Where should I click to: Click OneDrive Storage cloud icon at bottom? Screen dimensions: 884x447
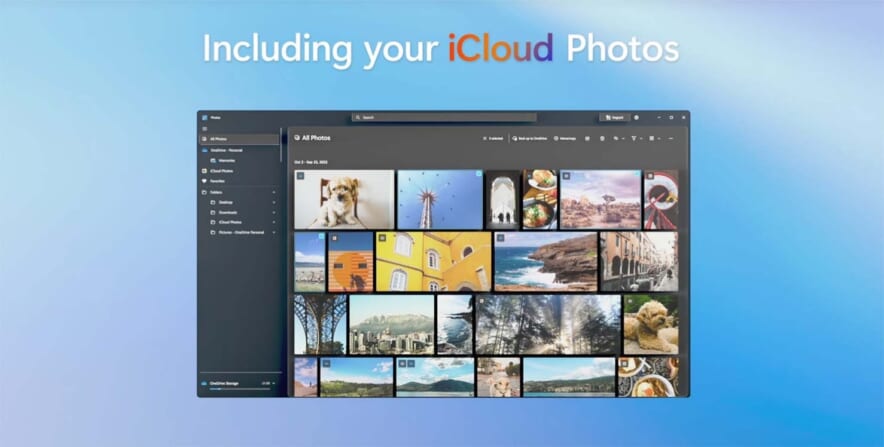point(205,383)
